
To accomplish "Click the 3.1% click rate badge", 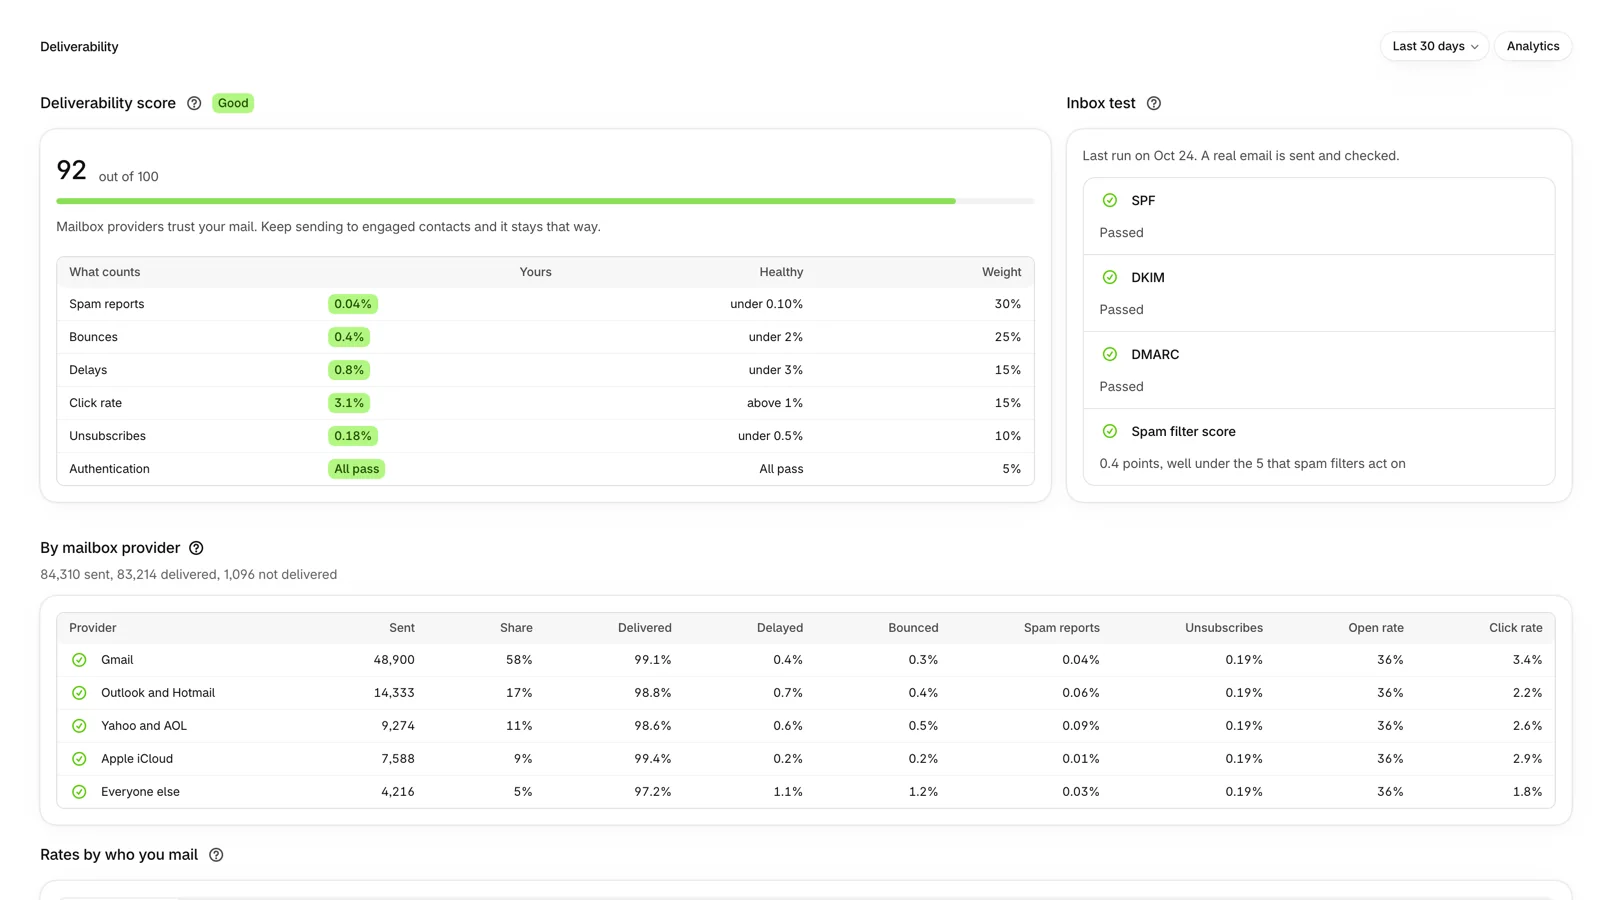I will coord(349,403).
